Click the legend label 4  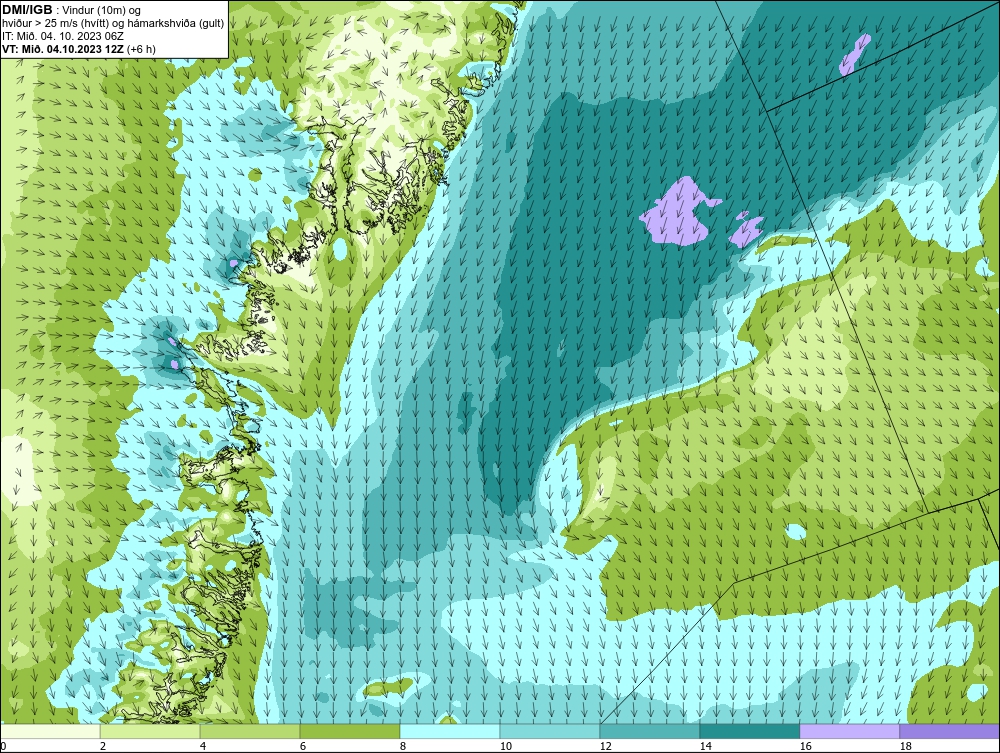coord(203,746)
